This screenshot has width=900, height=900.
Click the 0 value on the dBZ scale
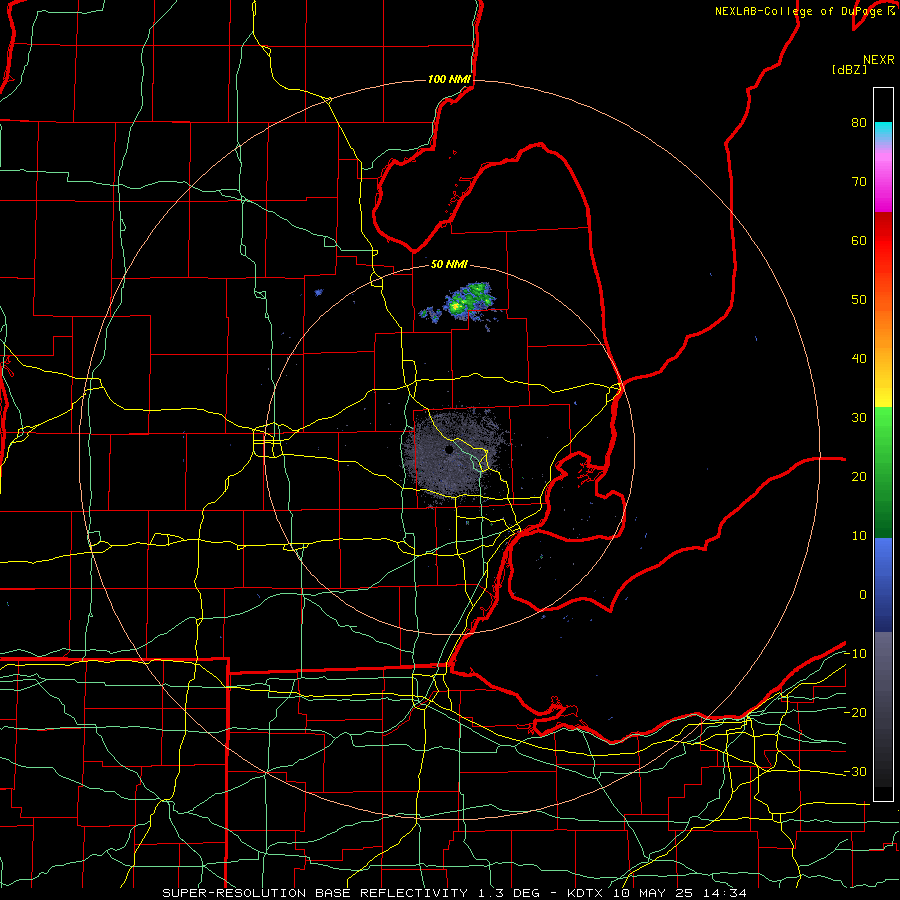click(x=863, y=595)
